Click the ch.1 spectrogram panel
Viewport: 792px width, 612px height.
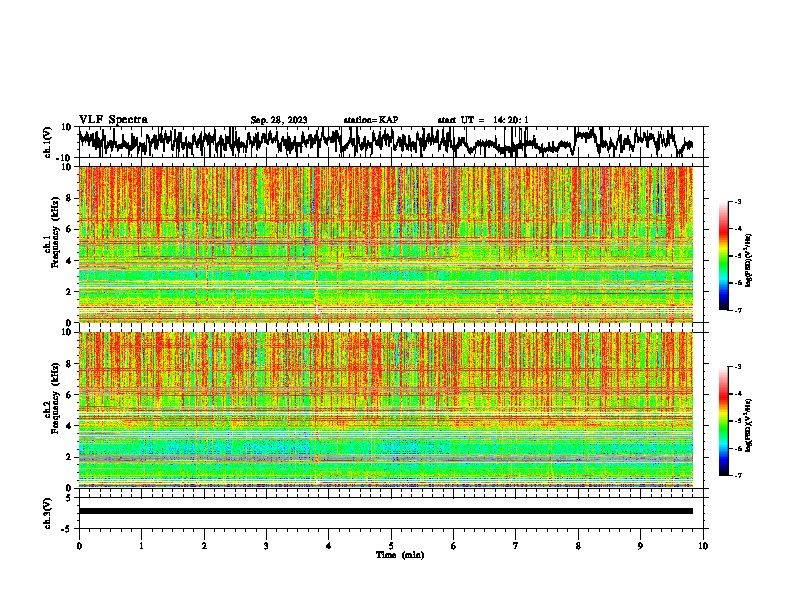pyautogui.click(x=385, y=244)
